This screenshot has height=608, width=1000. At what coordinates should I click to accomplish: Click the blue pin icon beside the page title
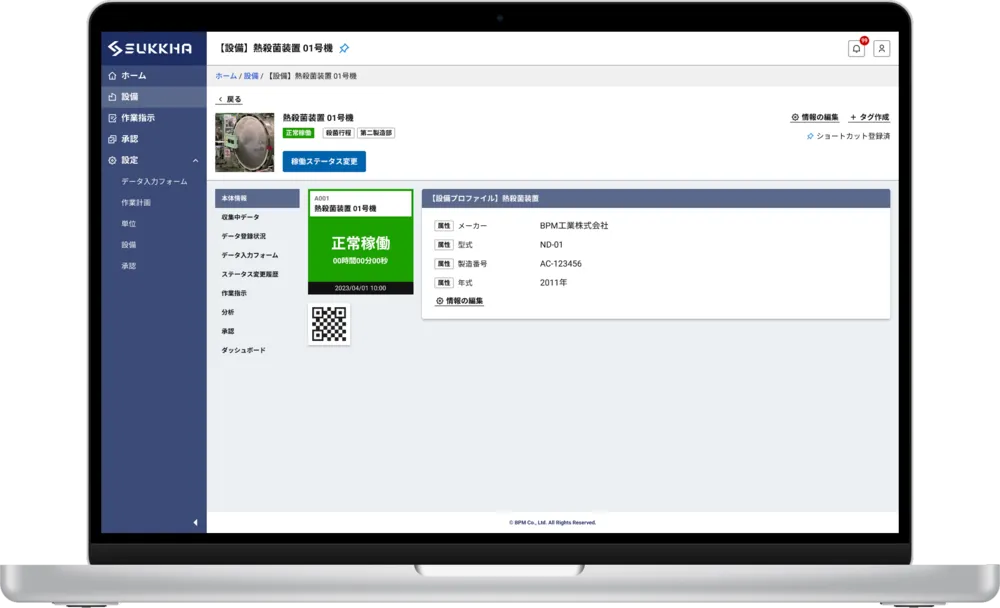point(344,48)
